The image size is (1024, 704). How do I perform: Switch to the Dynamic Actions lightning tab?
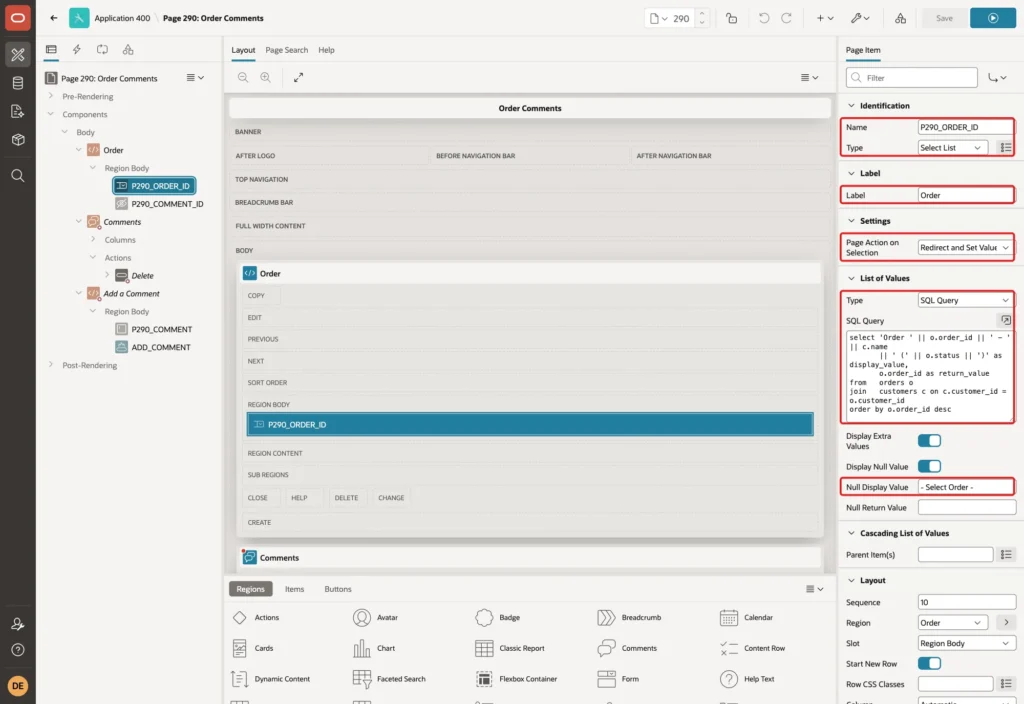tap(76, 50)
